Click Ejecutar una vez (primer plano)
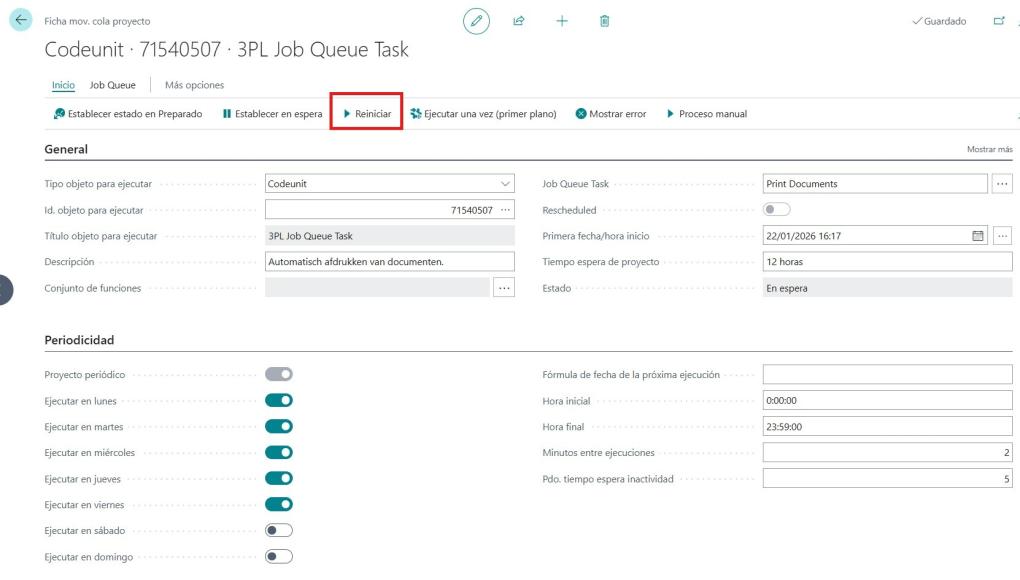The height and width of the screenshot is (580, 1020). [482, 114]
